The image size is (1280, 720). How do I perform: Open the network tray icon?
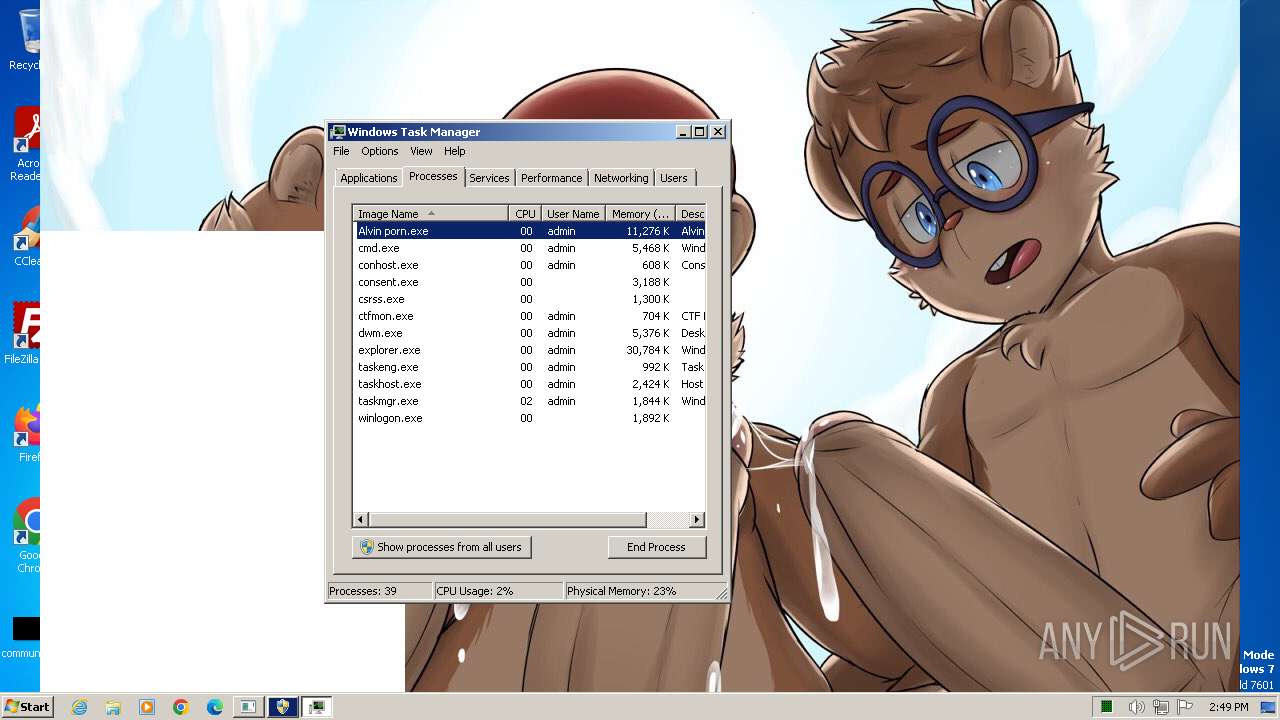1161,707
